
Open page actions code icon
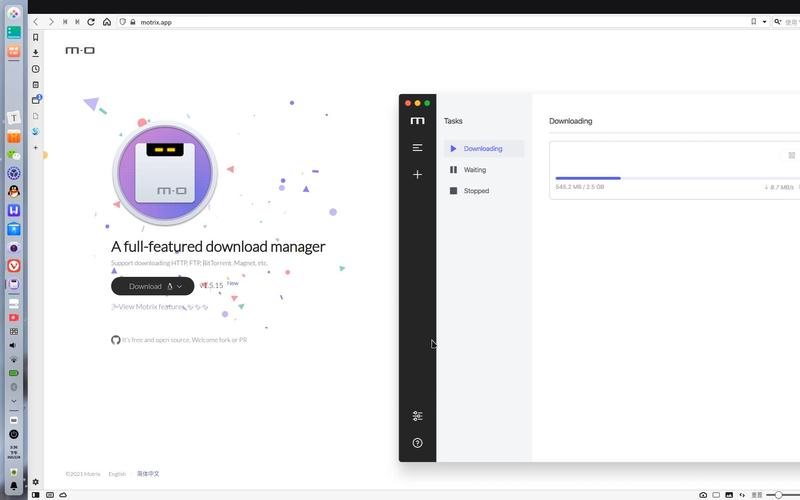(742, 495)
